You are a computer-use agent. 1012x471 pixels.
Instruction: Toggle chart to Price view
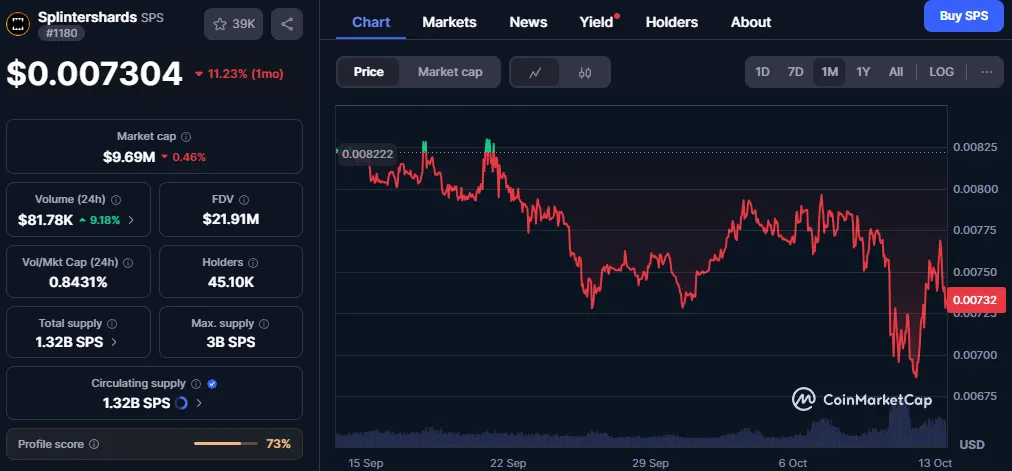click(368, 72)
